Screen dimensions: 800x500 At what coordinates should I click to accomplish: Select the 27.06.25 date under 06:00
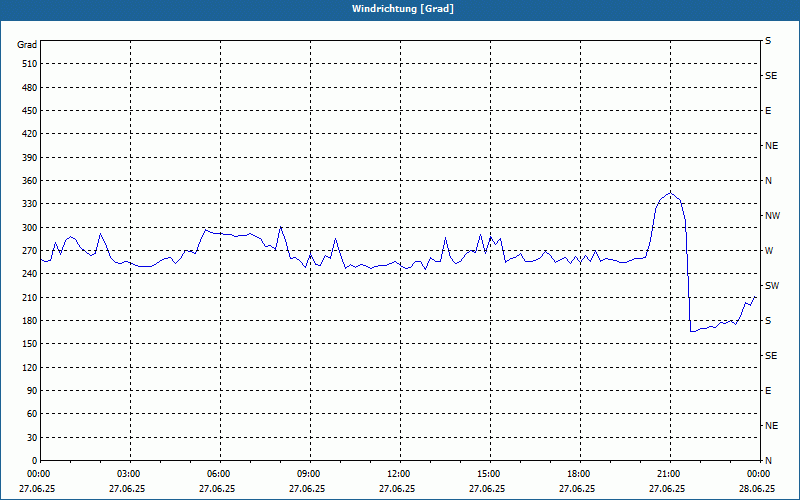click(217, 489)
